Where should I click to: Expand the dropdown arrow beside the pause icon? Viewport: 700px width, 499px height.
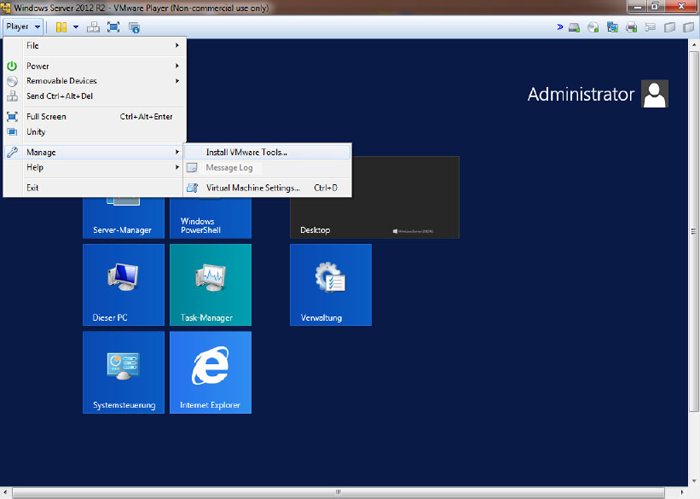click(76, 27)
